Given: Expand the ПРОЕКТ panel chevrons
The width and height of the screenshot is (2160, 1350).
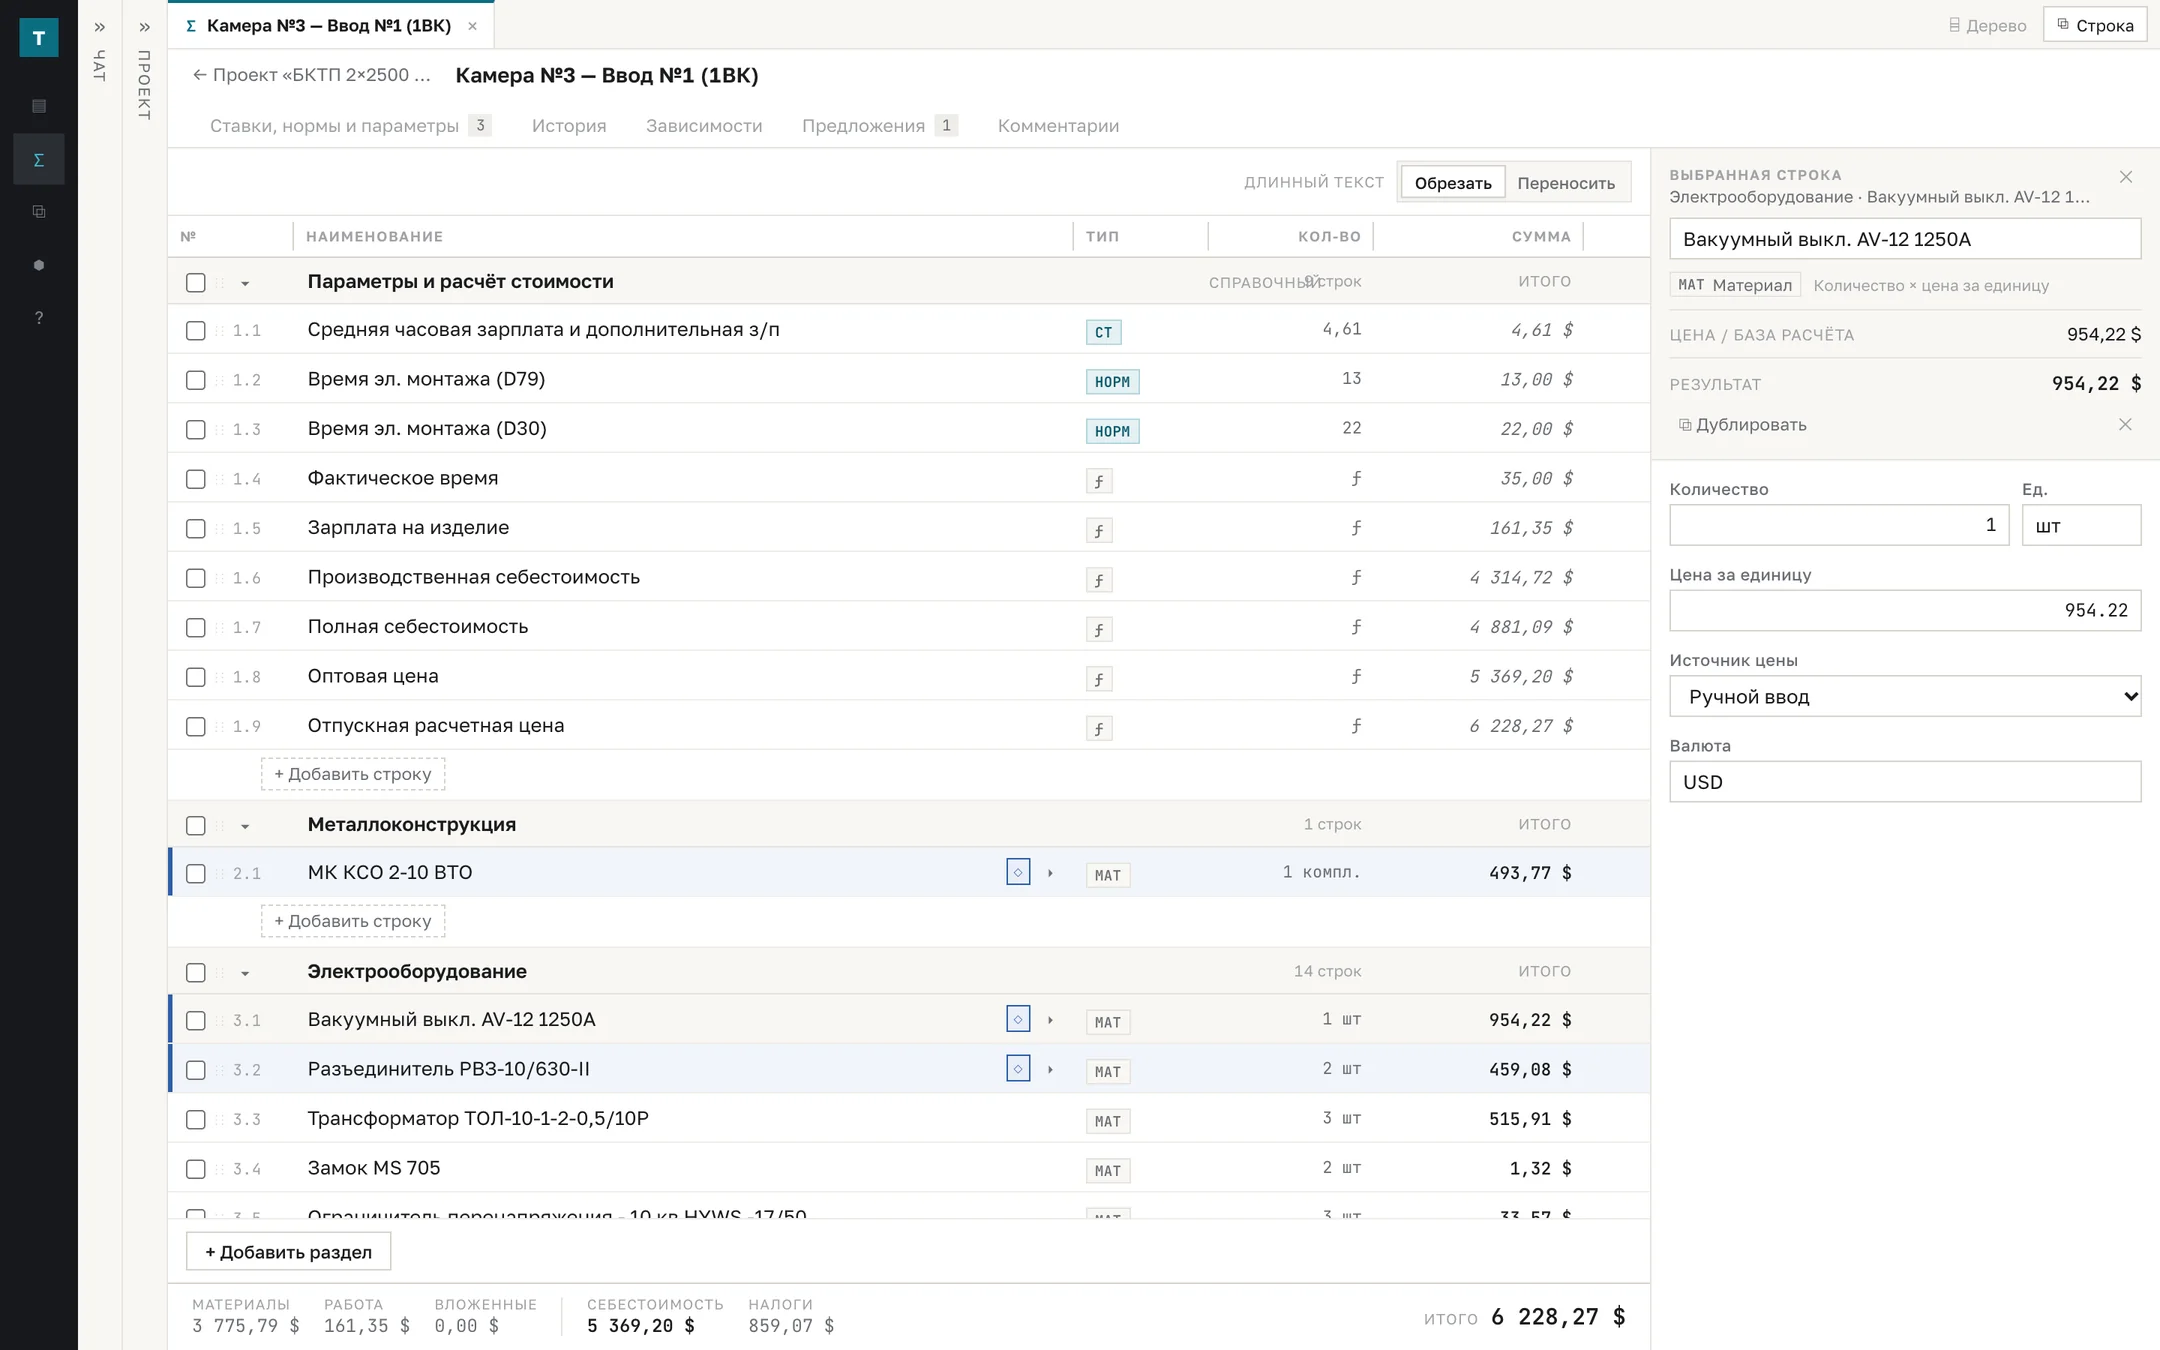Looking at the screenshot, I should [145, 27].
